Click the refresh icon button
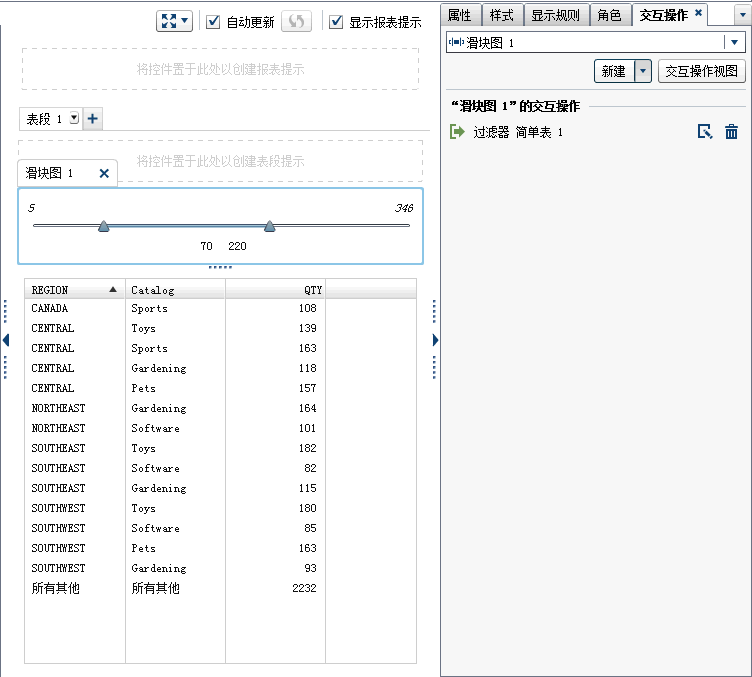The height and width of the screenshot is (677, 752). coord(296,21)
